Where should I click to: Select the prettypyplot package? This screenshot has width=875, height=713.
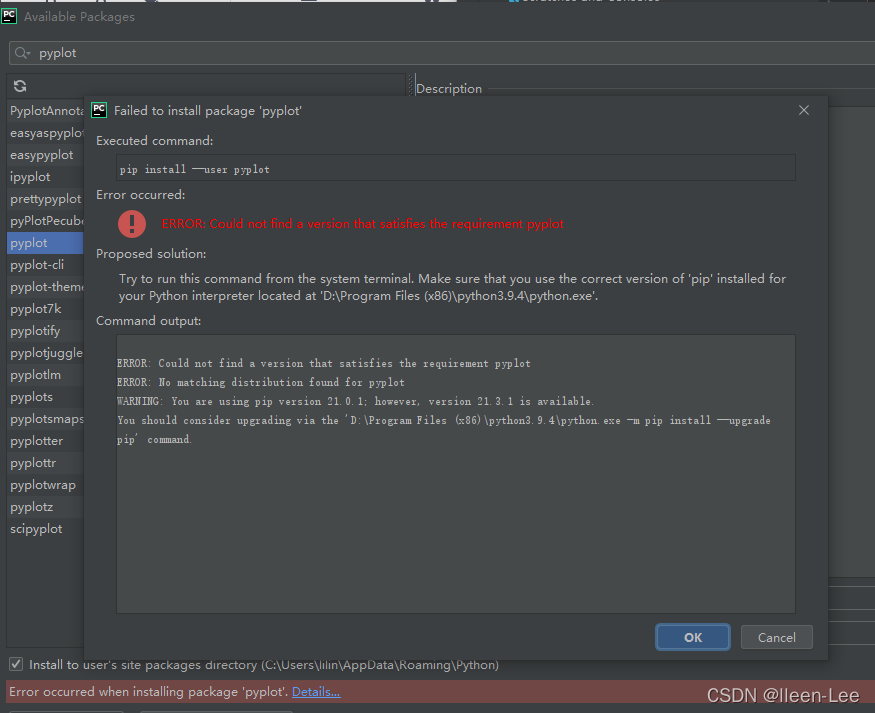click(x=42, y=198)
